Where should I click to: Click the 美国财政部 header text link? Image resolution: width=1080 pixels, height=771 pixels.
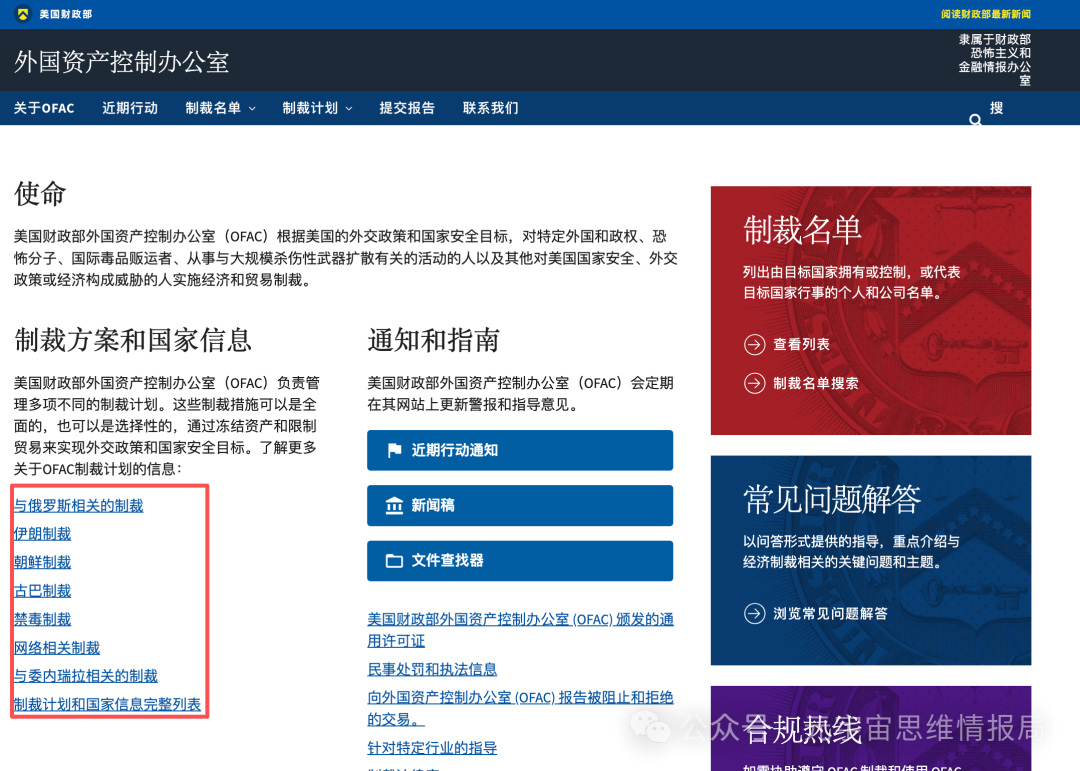click(x=65, y=14)
